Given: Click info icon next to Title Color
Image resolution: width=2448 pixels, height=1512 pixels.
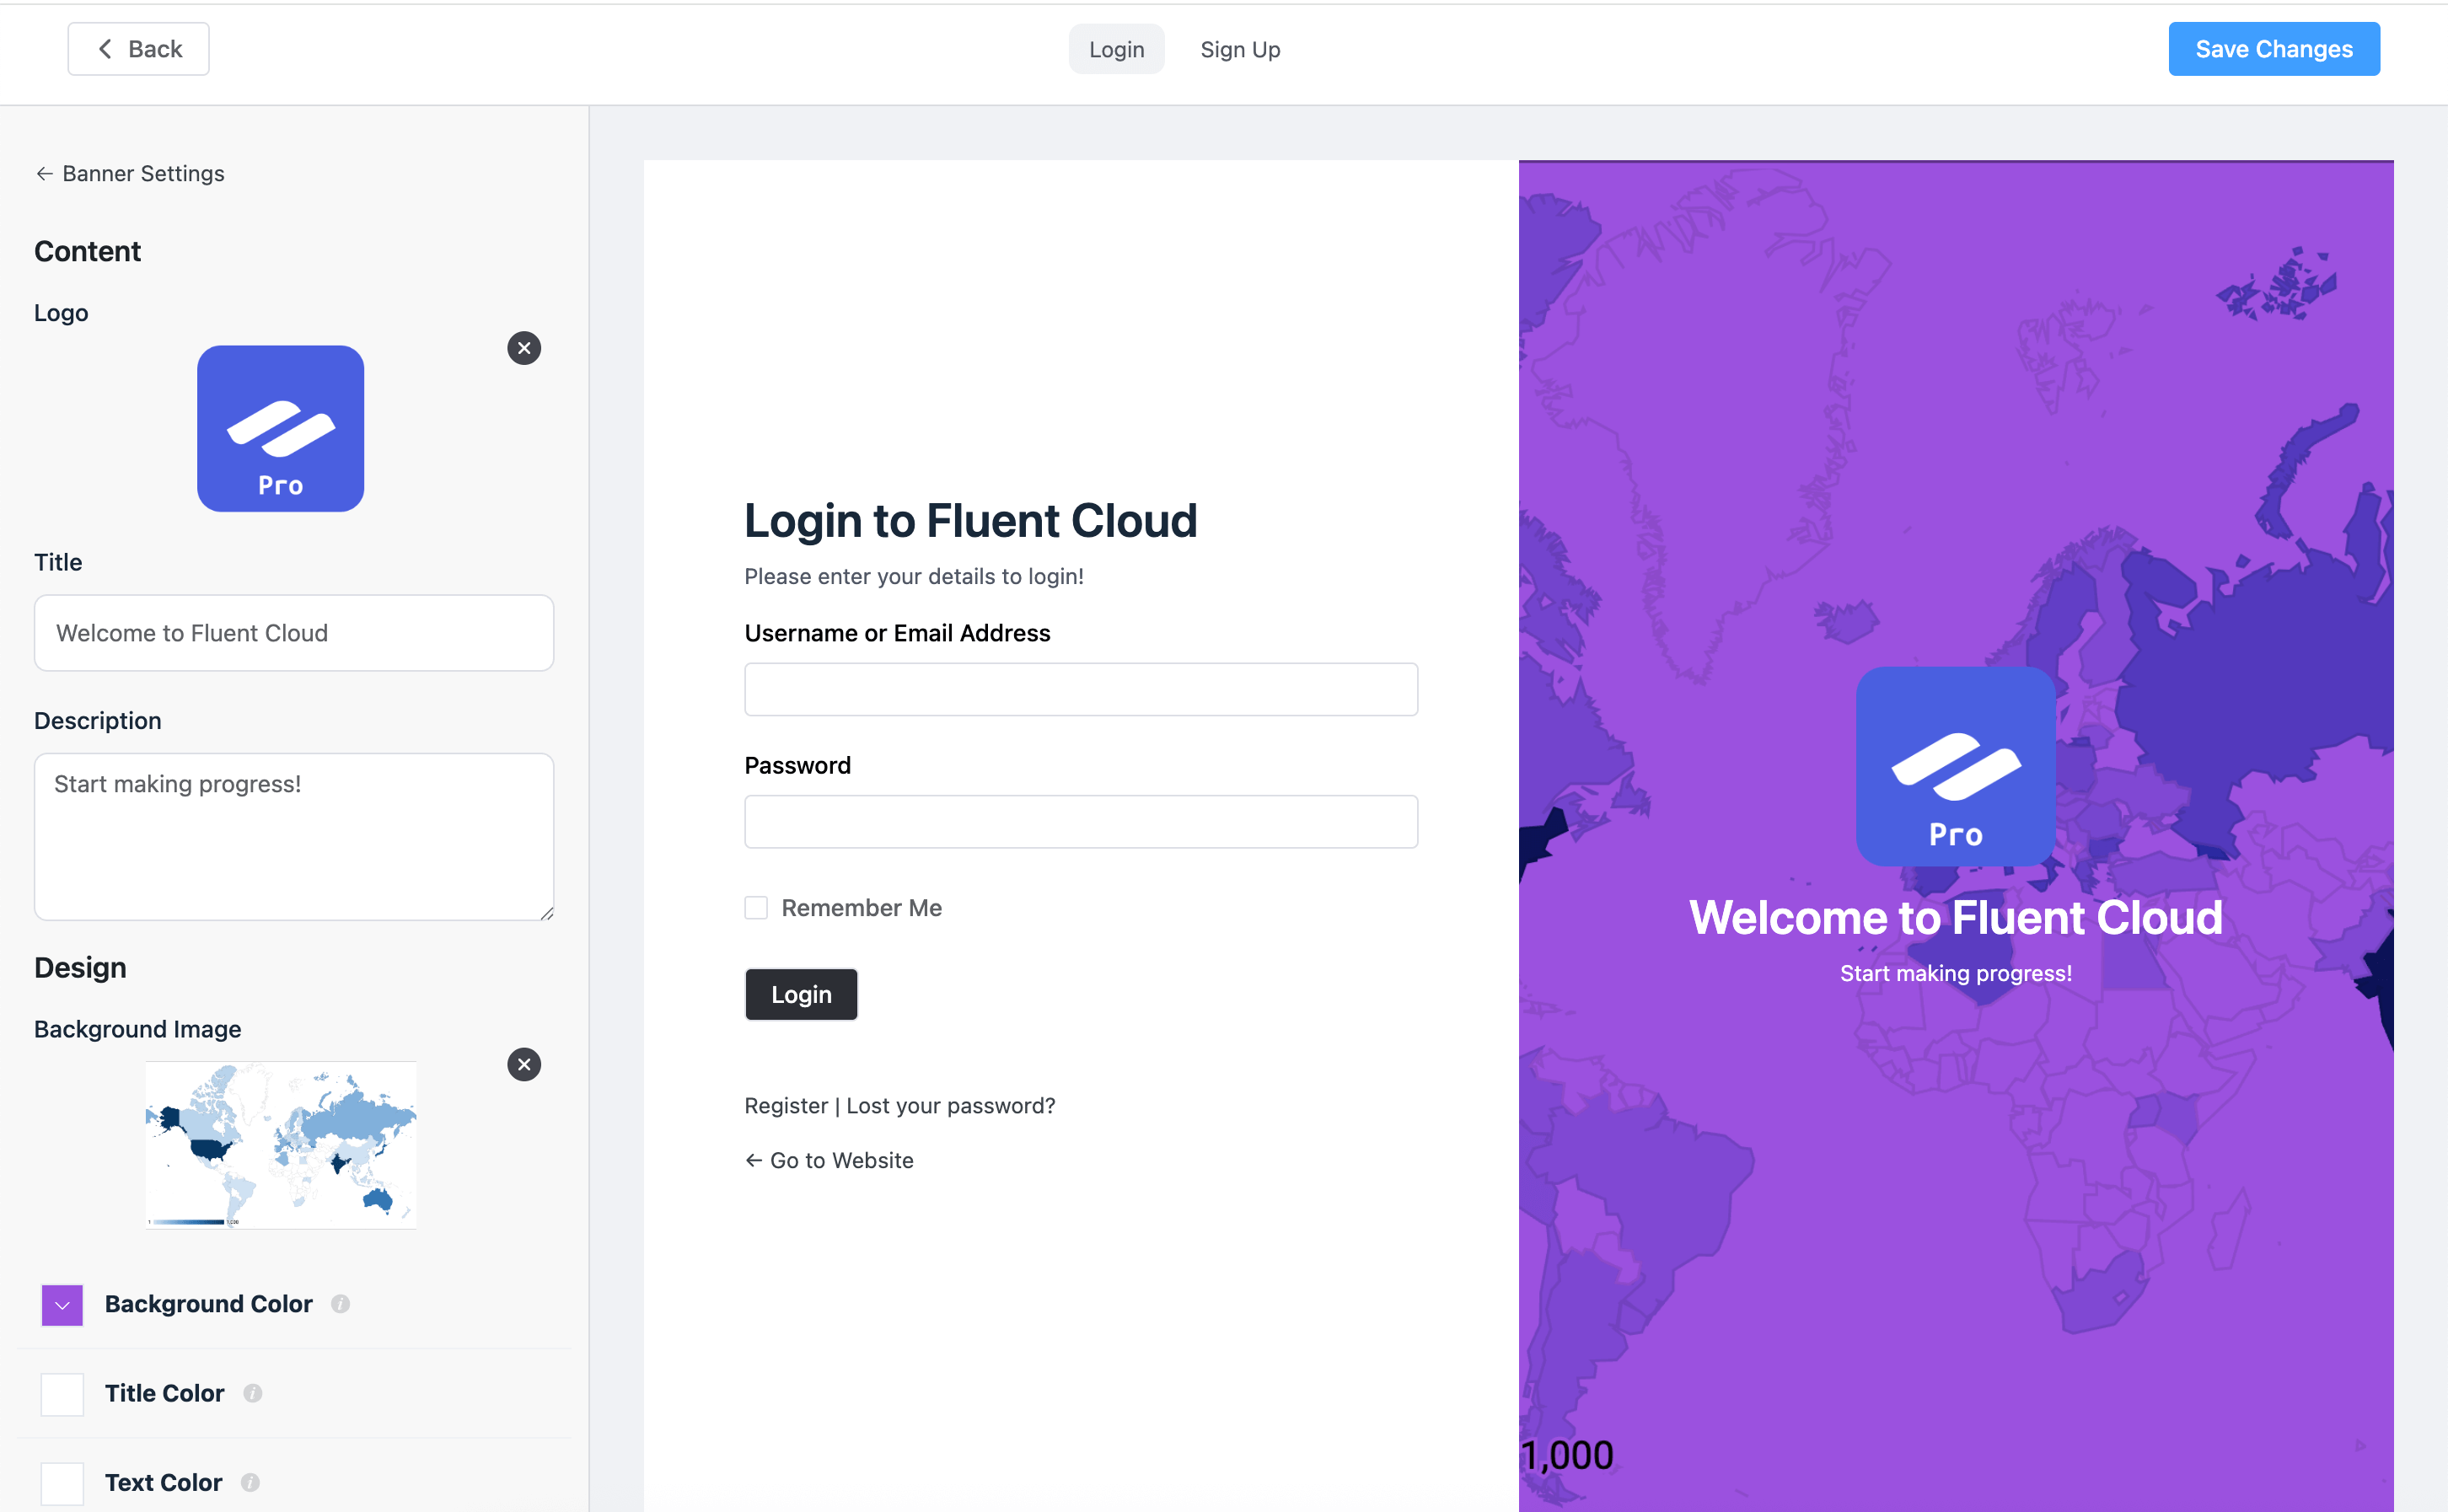Looking at the screenshot, I should coord(253,1393).
